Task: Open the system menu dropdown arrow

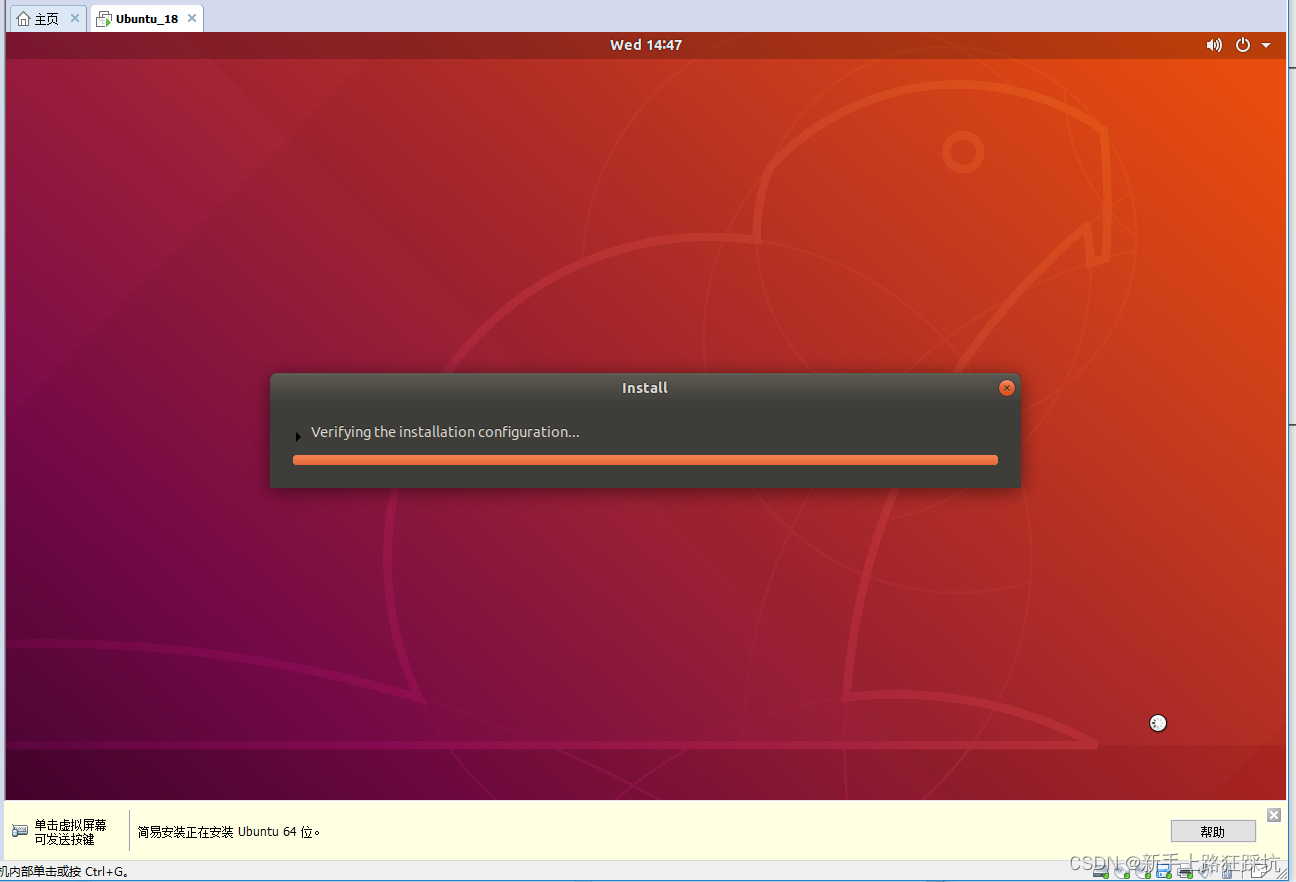Action: (1266, 46)
